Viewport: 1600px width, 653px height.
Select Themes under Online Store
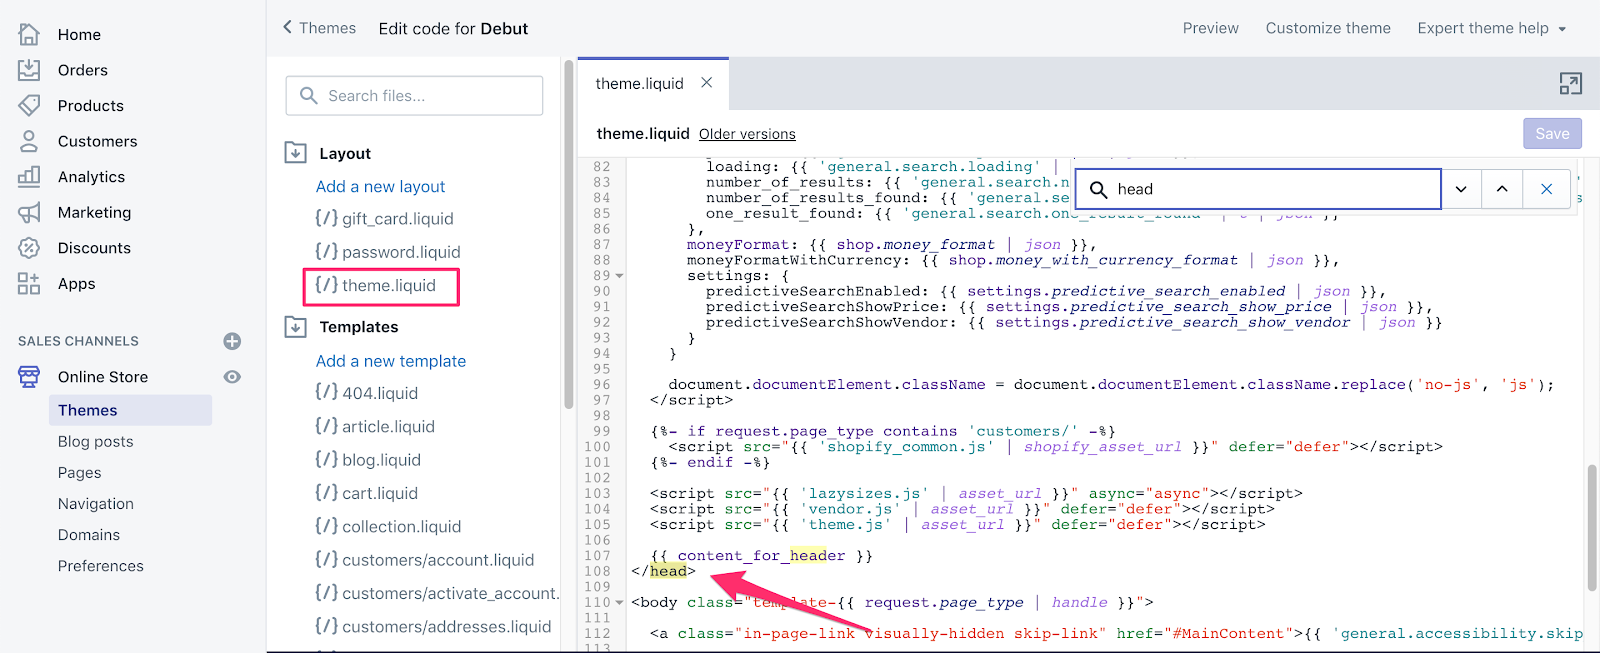pyautogui.click(x=130, y=410)
